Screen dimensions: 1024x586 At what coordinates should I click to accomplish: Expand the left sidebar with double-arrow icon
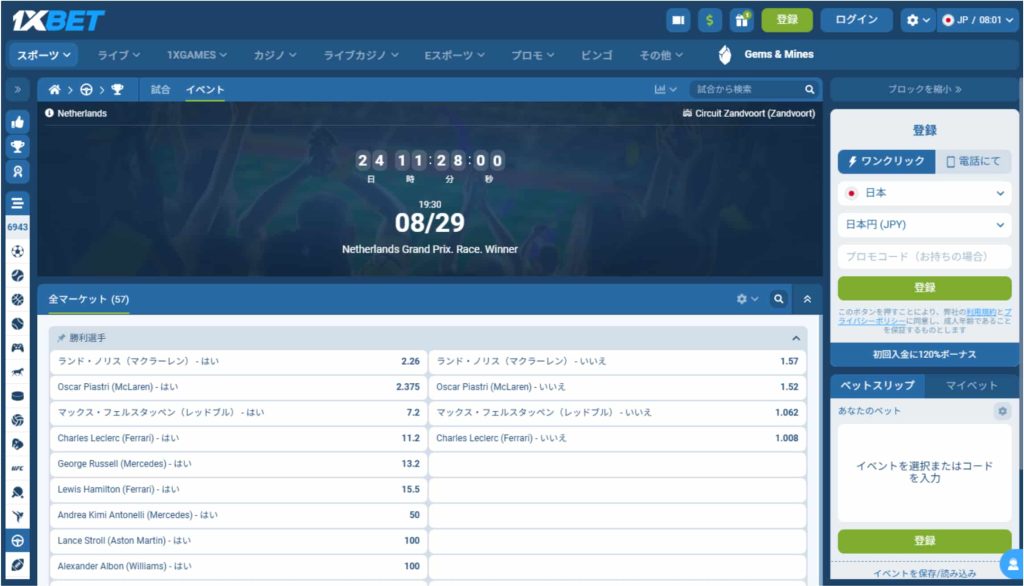coord(18,90)
